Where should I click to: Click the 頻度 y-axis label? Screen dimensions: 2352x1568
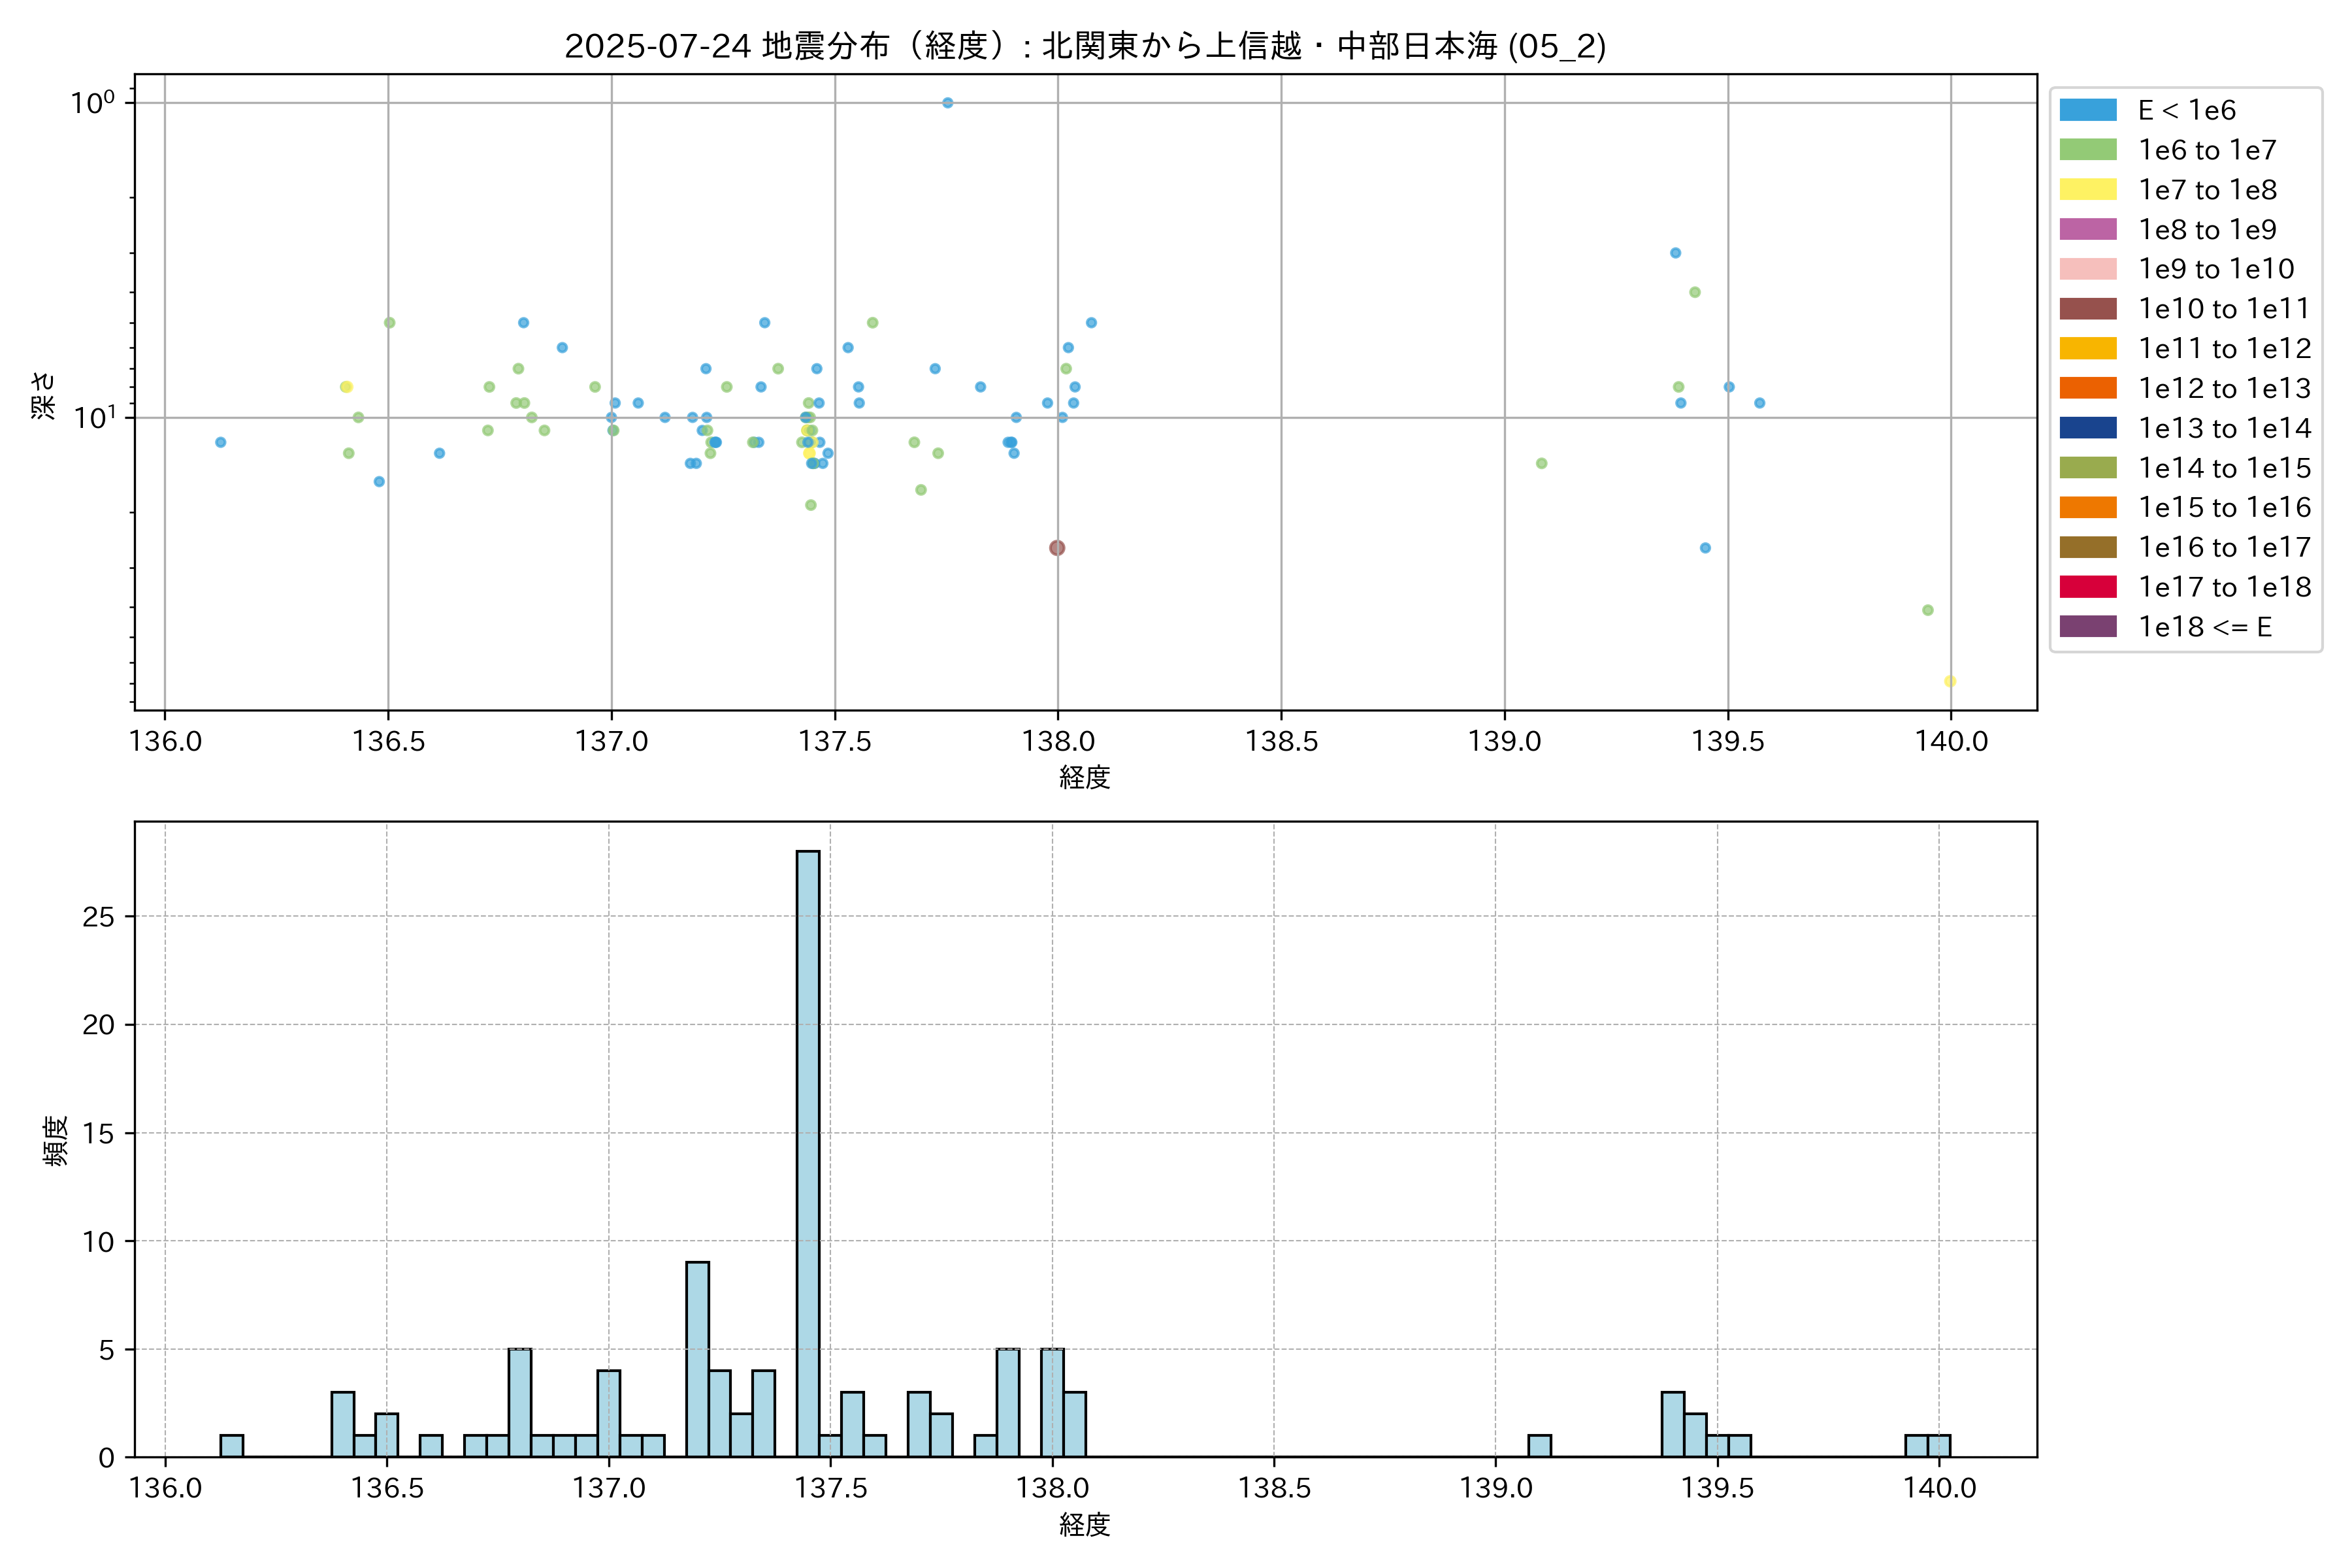pyautogui.click(x=56, y=1140)
